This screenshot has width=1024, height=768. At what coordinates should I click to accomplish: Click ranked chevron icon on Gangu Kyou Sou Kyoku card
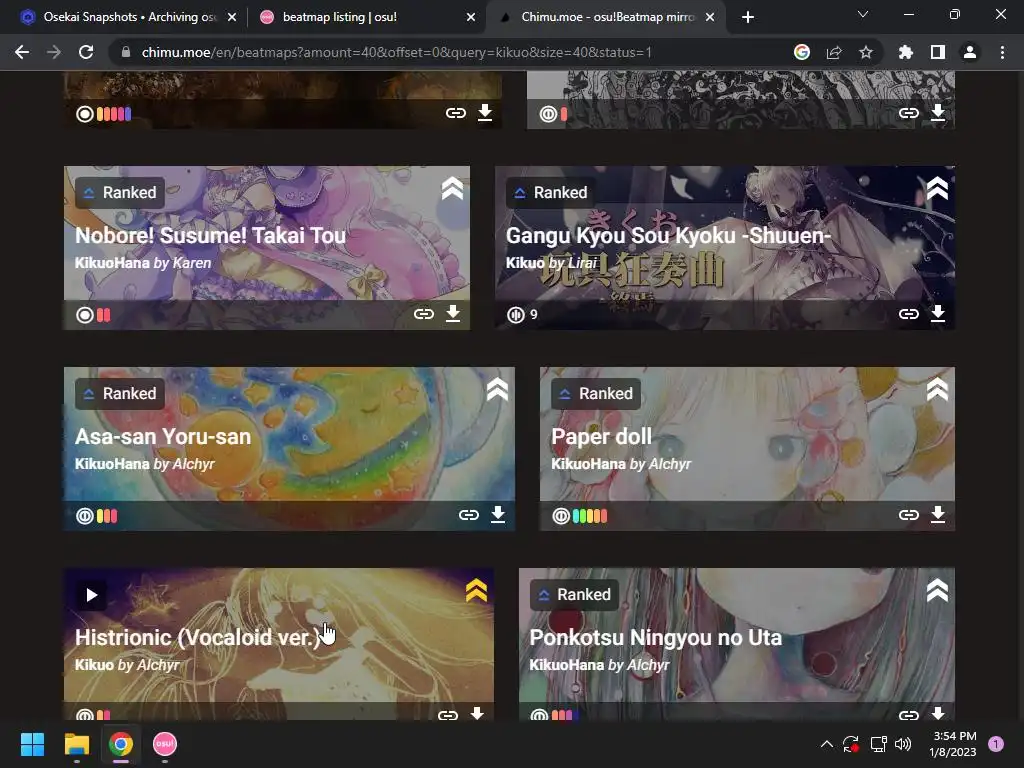point(937,189)
